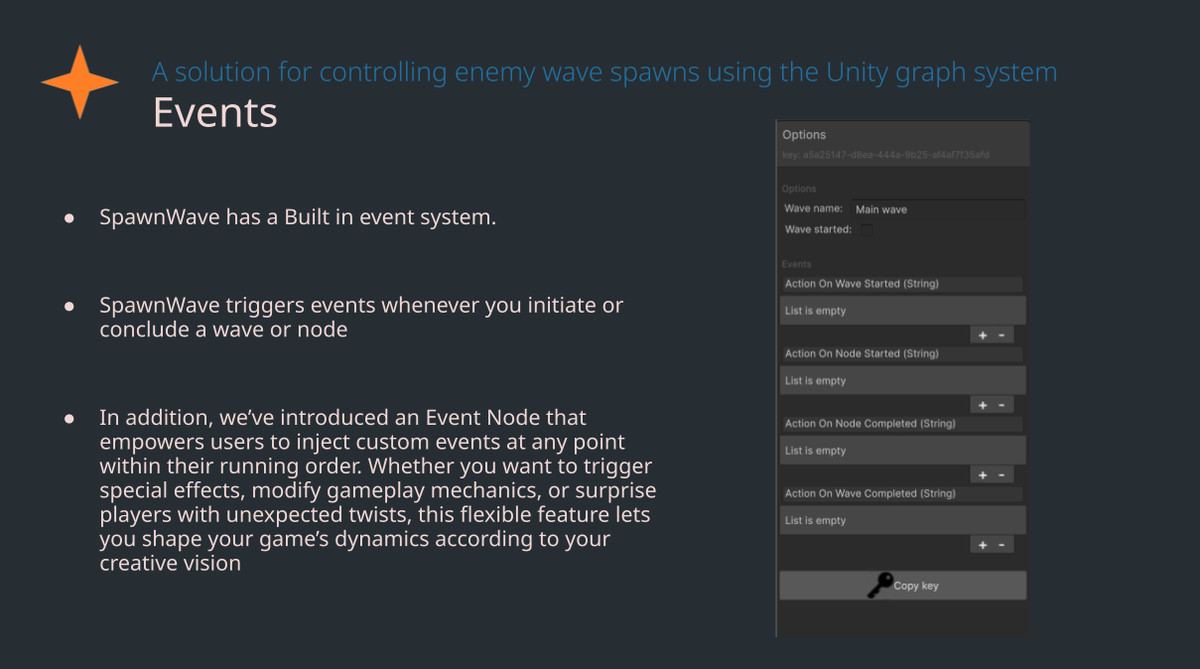Click the Copy key button
Viewport: 1200px width, 669px height.
pos(903,585)
